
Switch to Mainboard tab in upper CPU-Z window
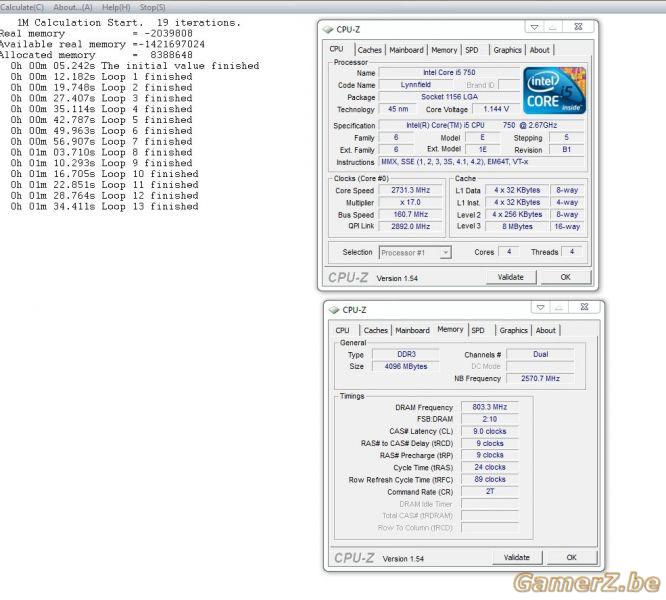pyautogui.click(x=406, y=50)
